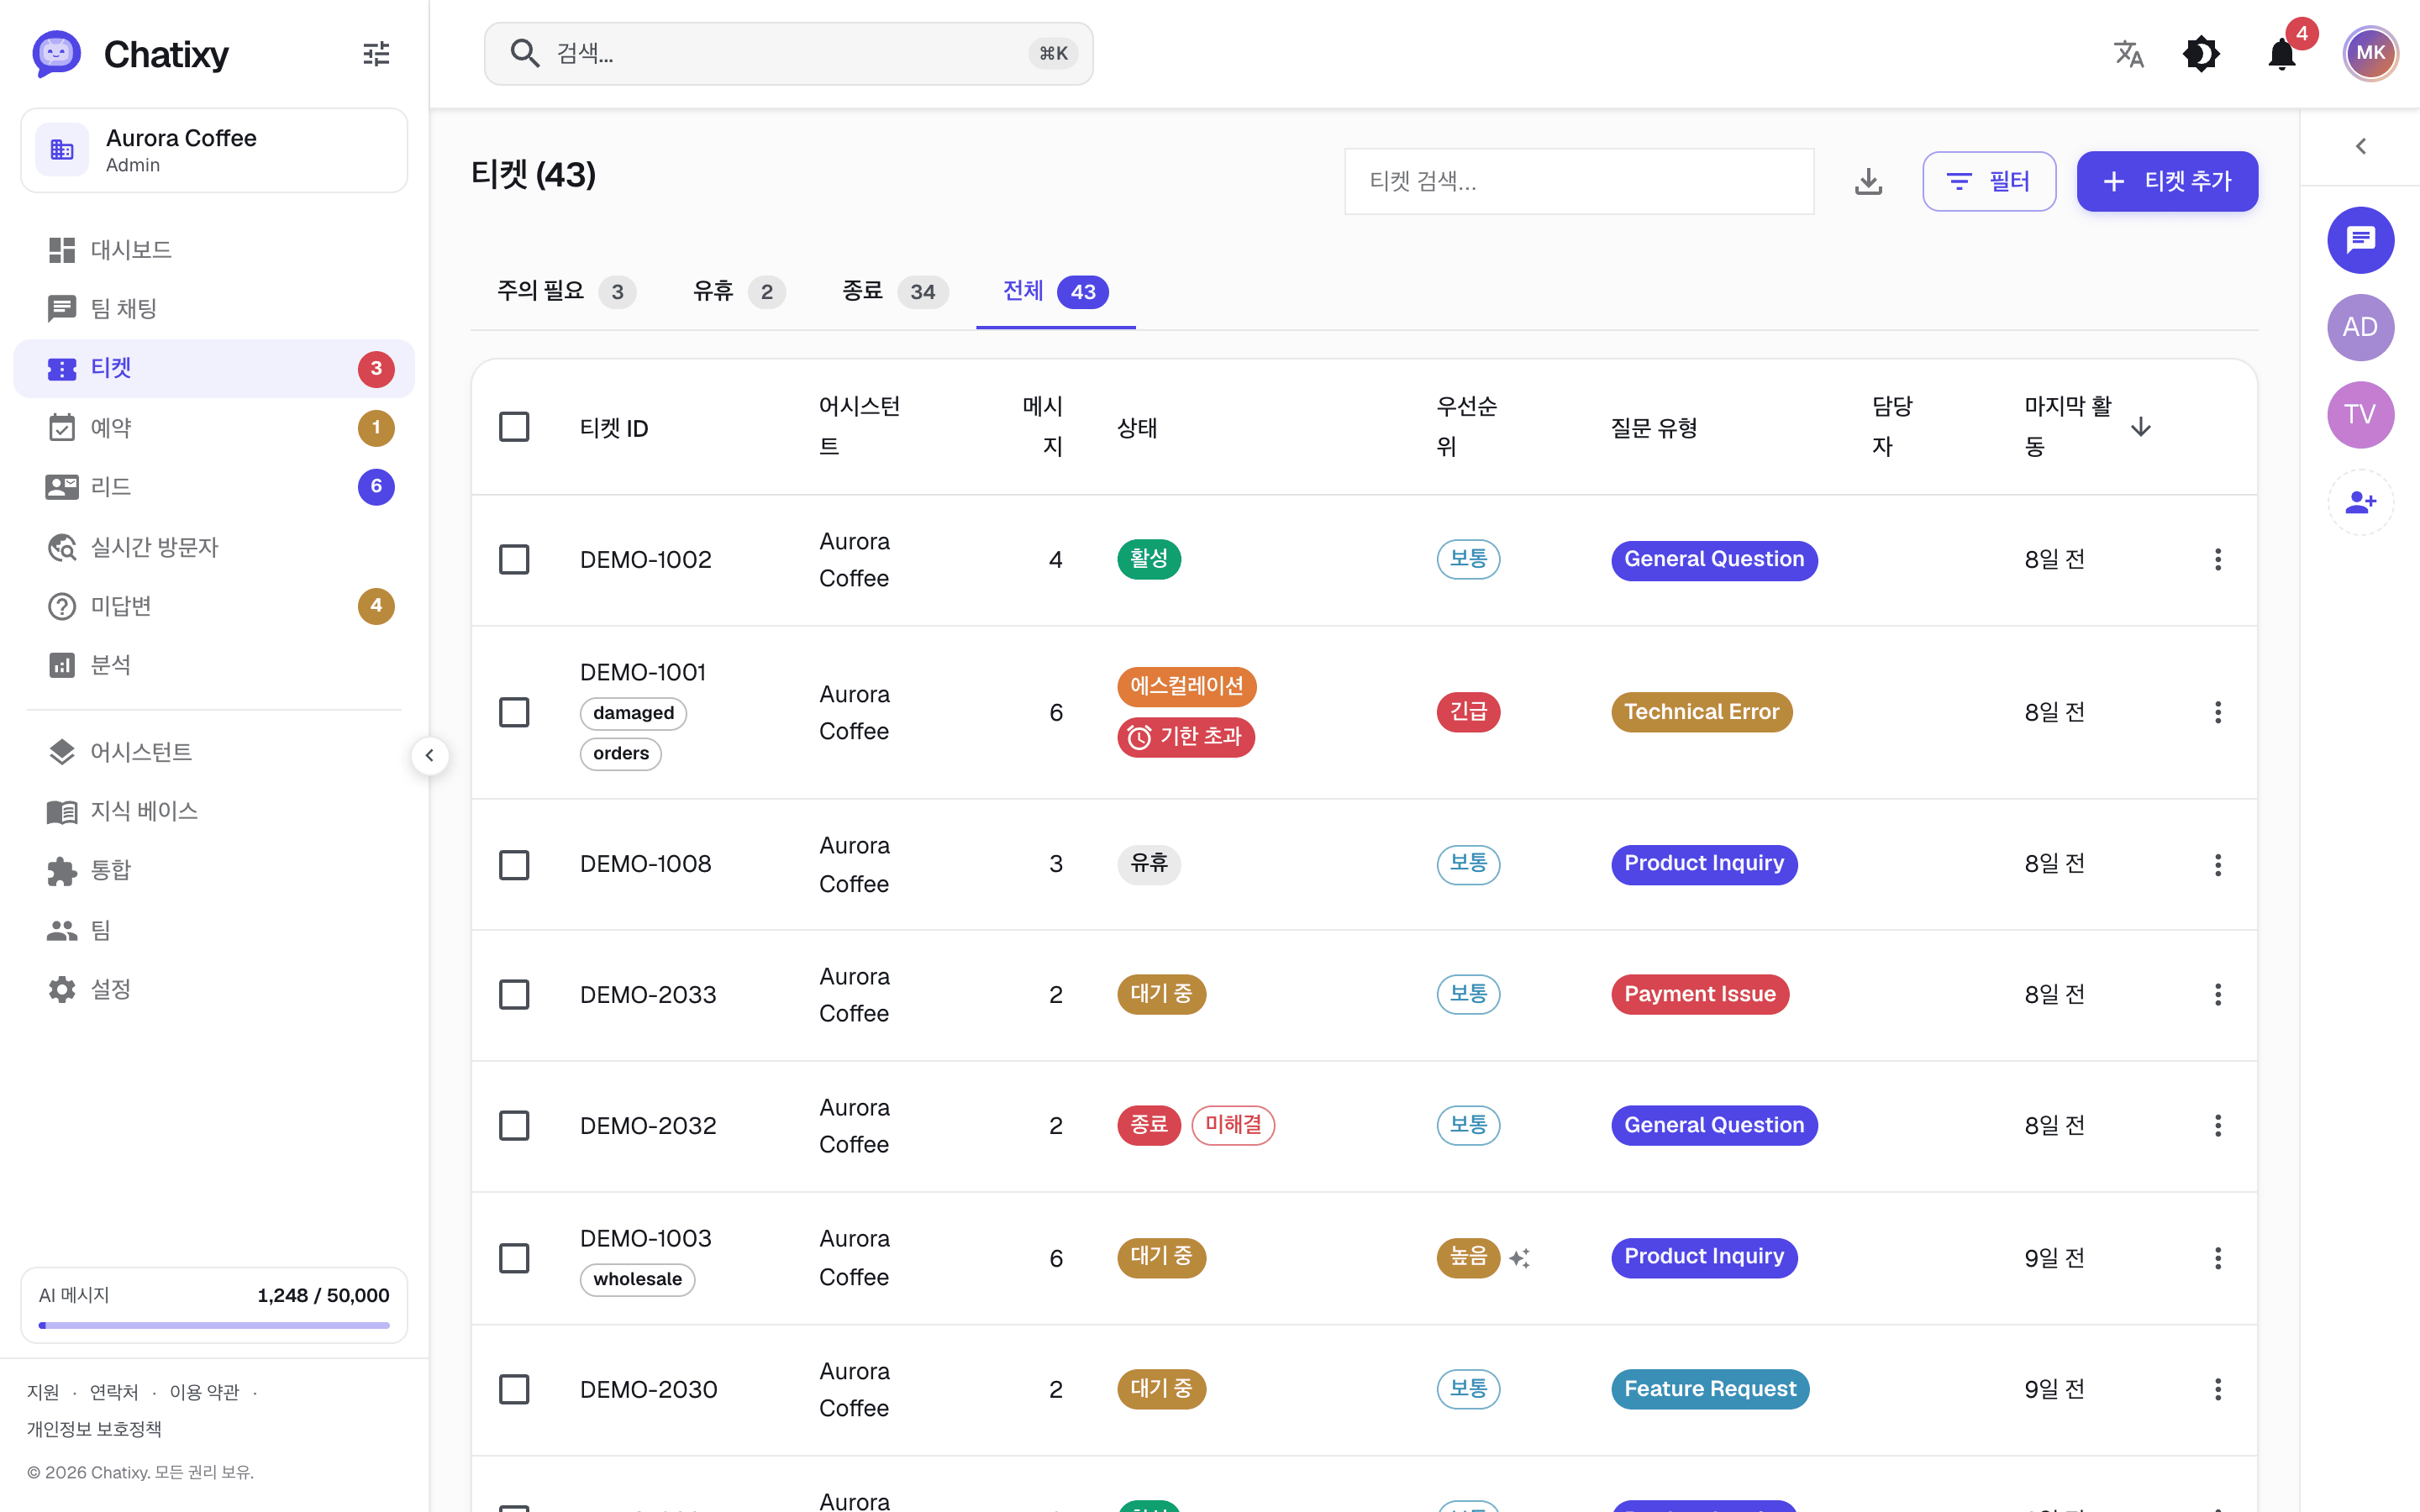Check the DEMO-1002 row checkbox
2420x1512 pixels.
(514, 560)
